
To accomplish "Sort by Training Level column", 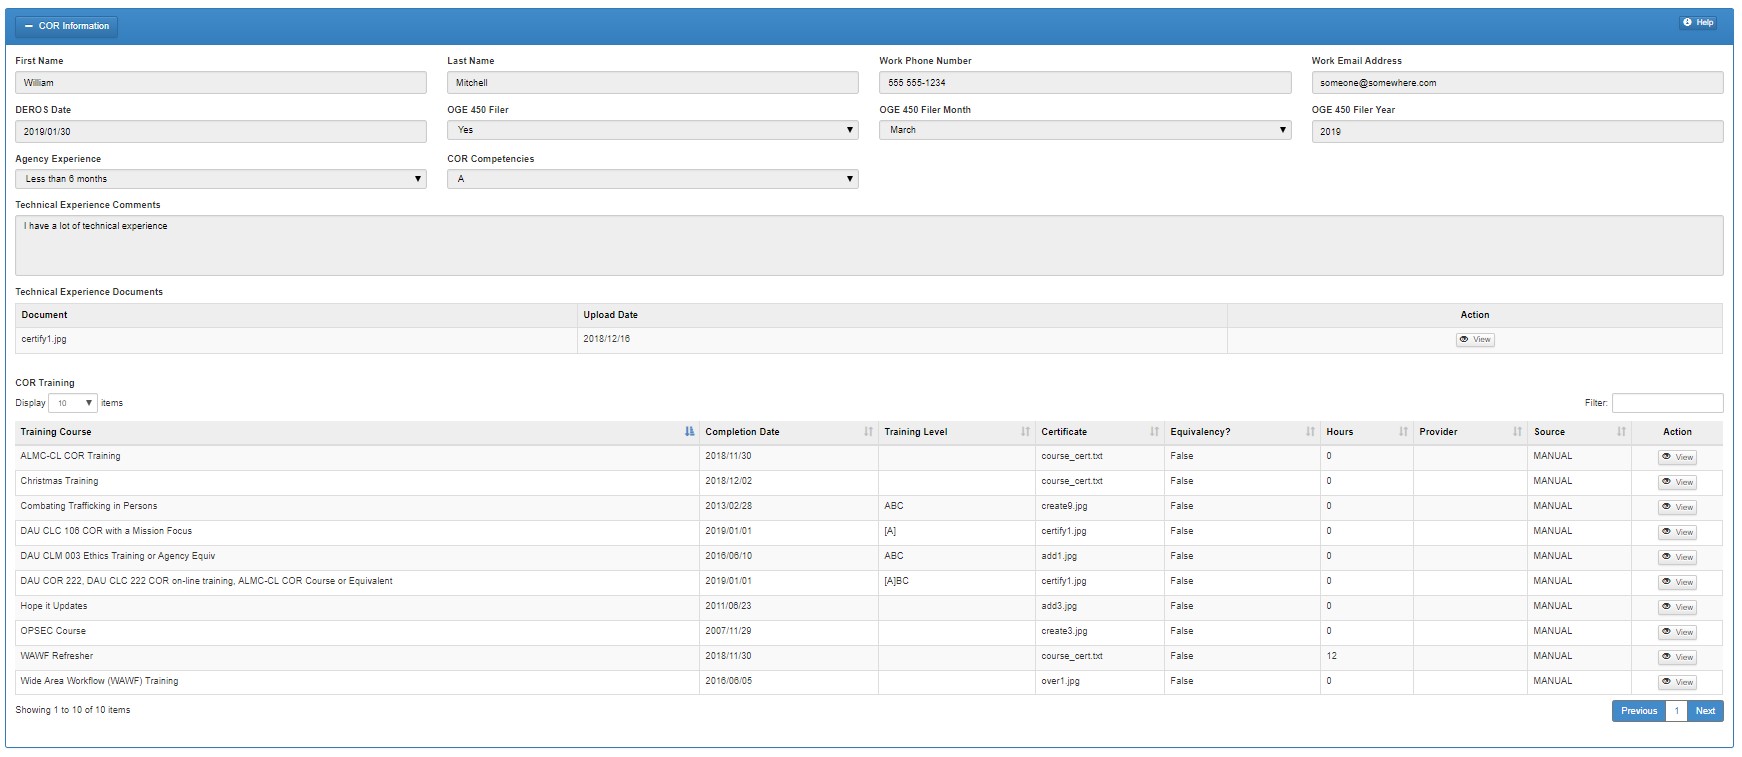I will click(x=957, y=432).
